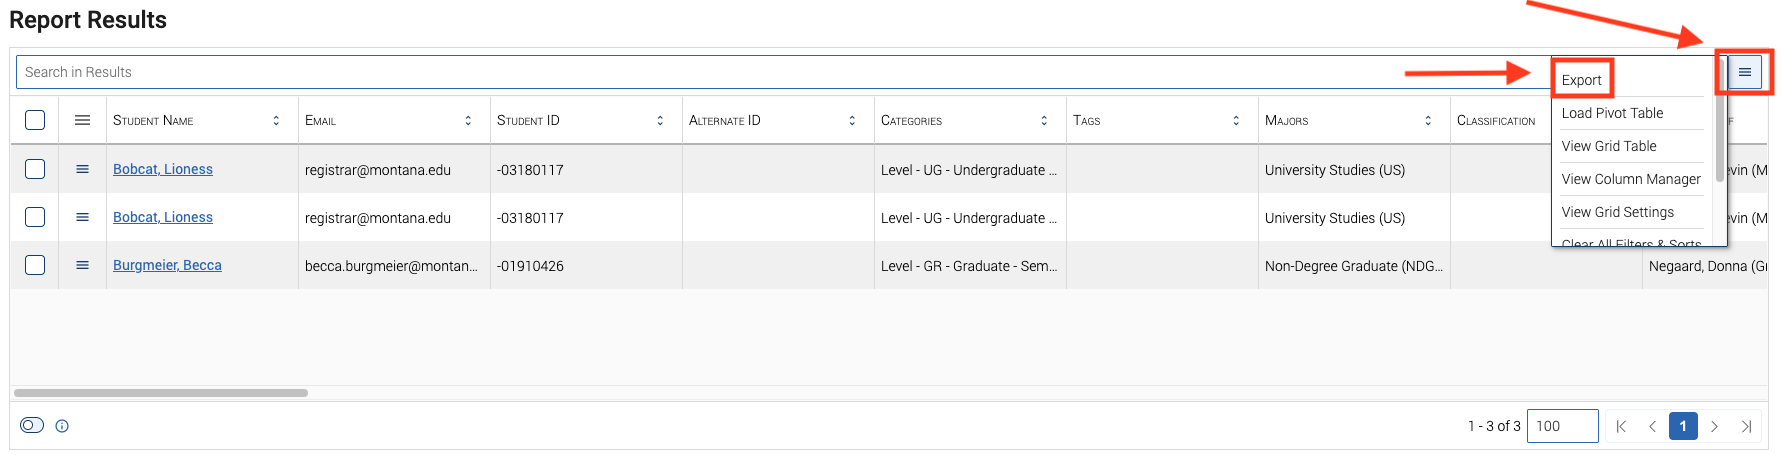Click becca.burgmeier email cell
The height and width of the screenshot is (455, 1783).
click(394, 266)
